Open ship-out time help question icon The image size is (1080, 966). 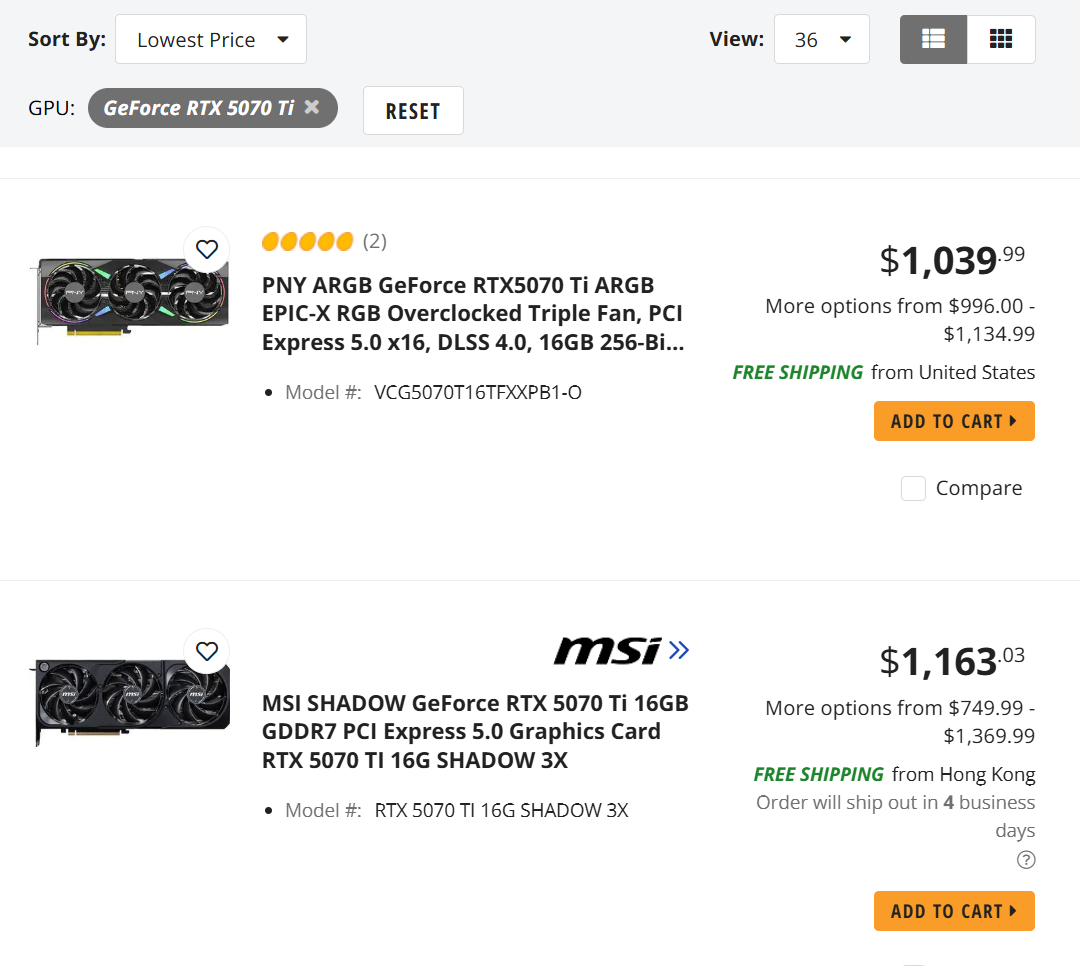(x=1026, y=860)
